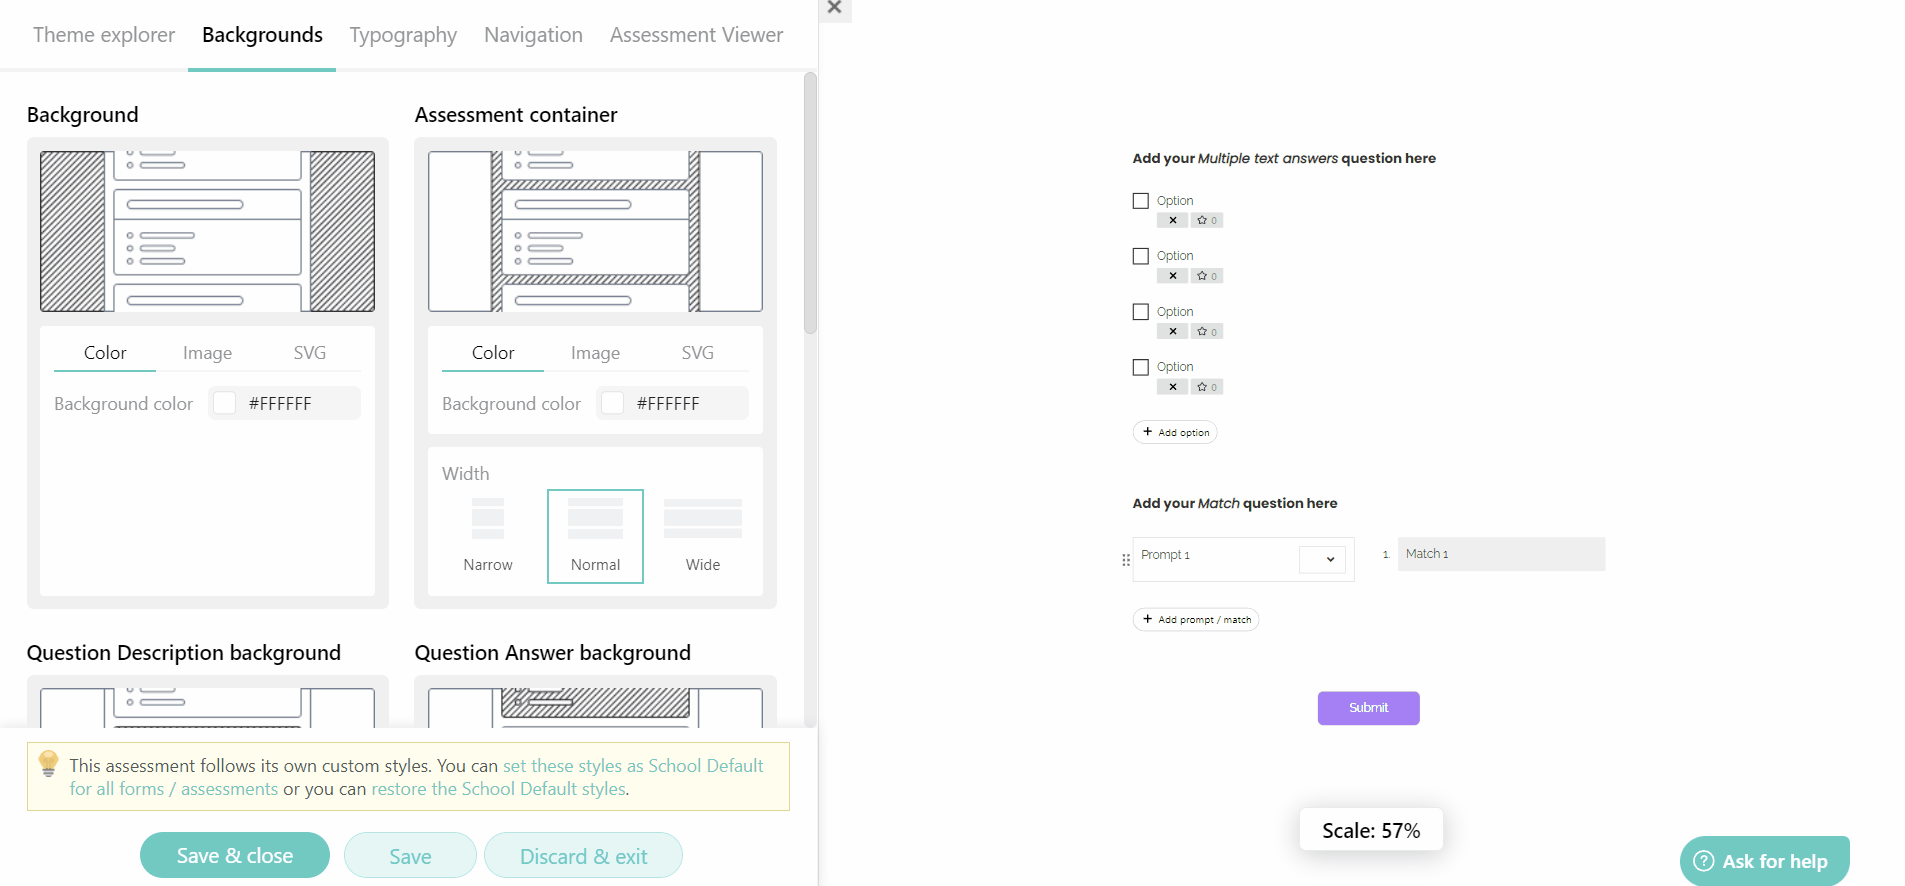This screenshot has width=1905, height=886.
Task: Click the lightbulb icon in the styles notice
Action: coord(47,765)
